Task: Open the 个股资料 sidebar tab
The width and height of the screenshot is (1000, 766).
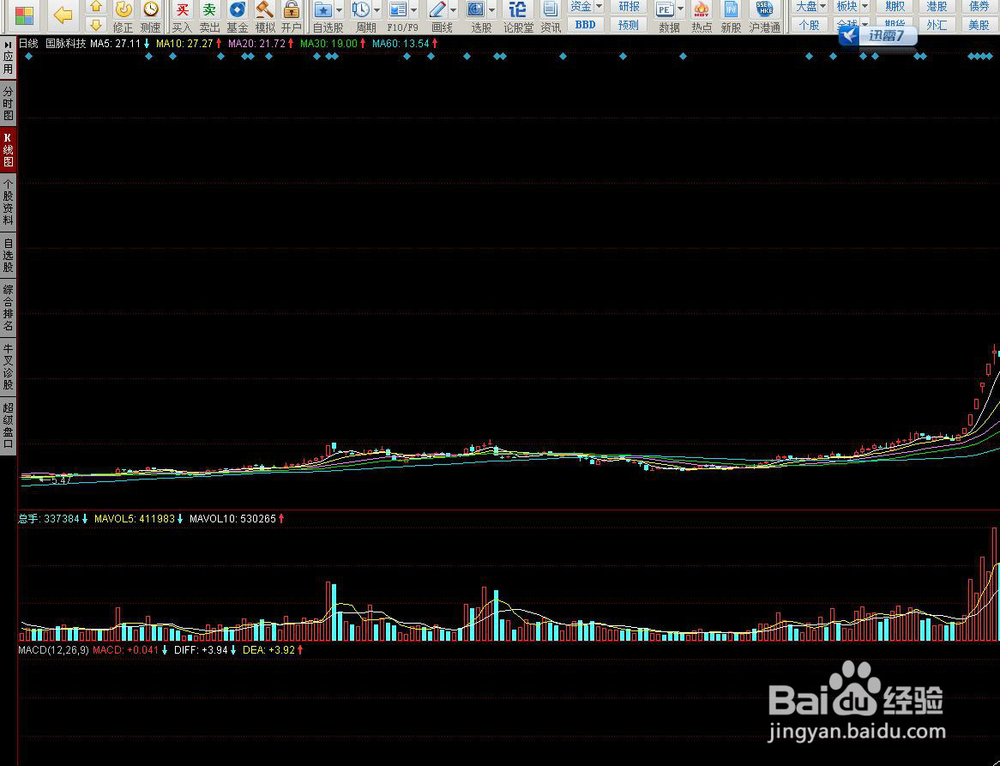Action: click(8, 203)
